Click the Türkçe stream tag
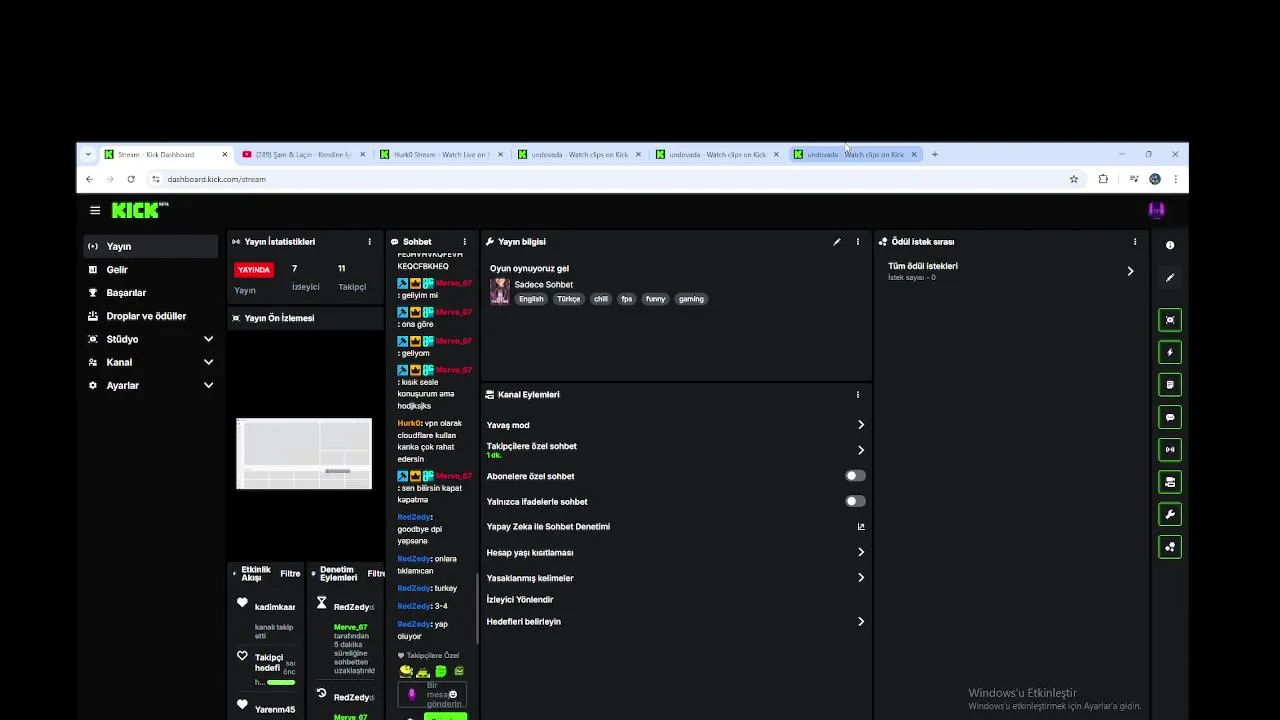 coord(568,299)
